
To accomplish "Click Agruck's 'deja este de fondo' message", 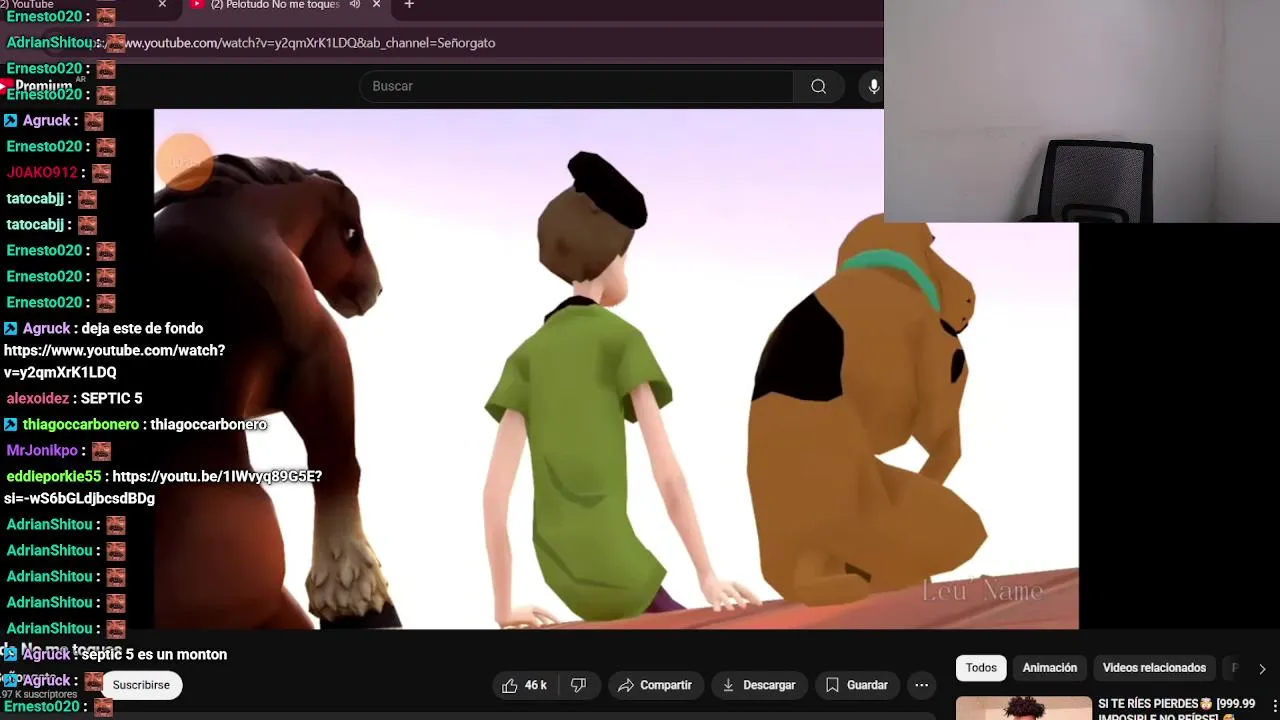I will [142, 328].
